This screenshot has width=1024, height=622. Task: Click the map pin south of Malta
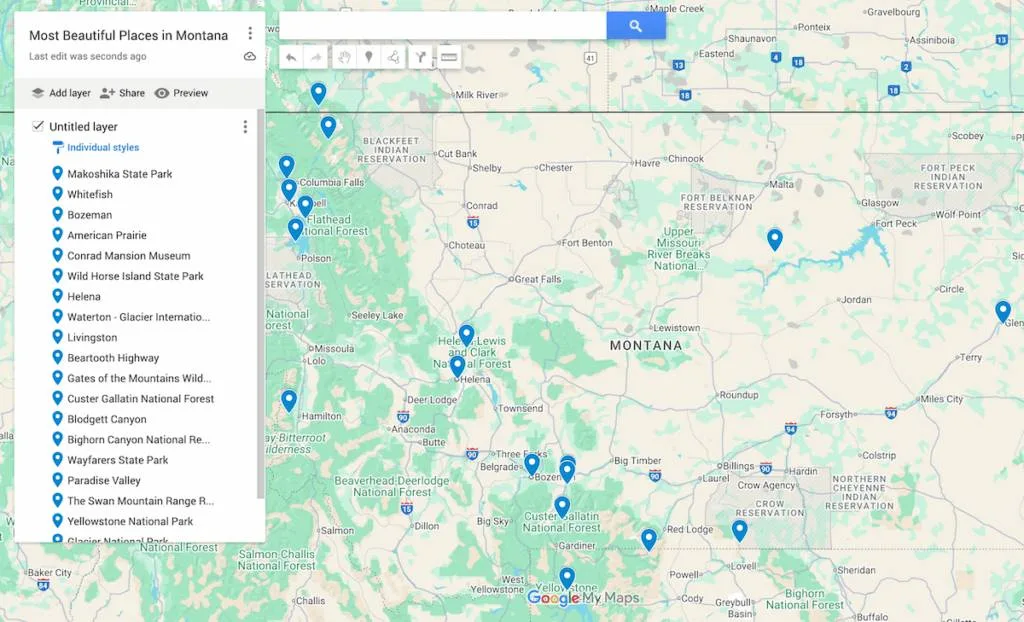775,240
